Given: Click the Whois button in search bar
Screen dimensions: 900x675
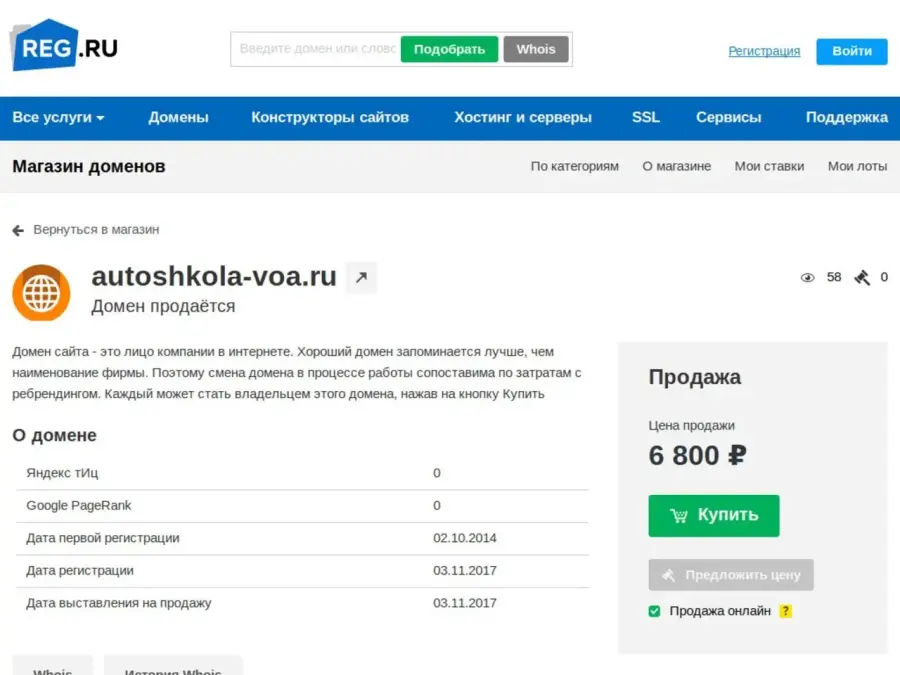Looking at the screenshot, I should point(535,49).
